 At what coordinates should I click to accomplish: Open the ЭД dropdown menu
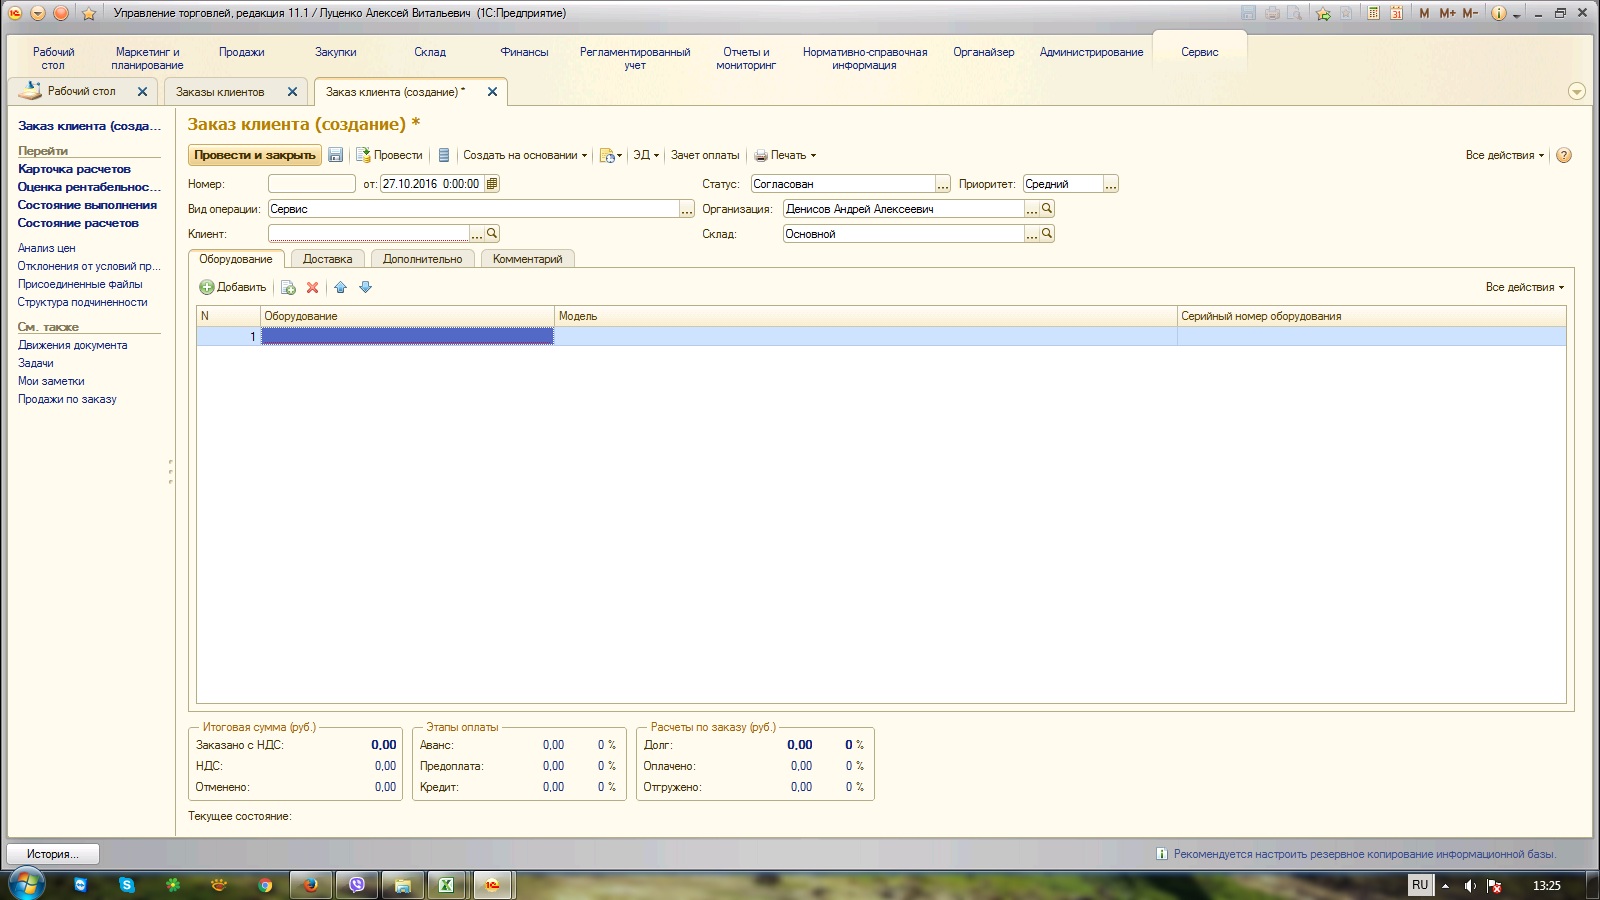click(645, 155)
